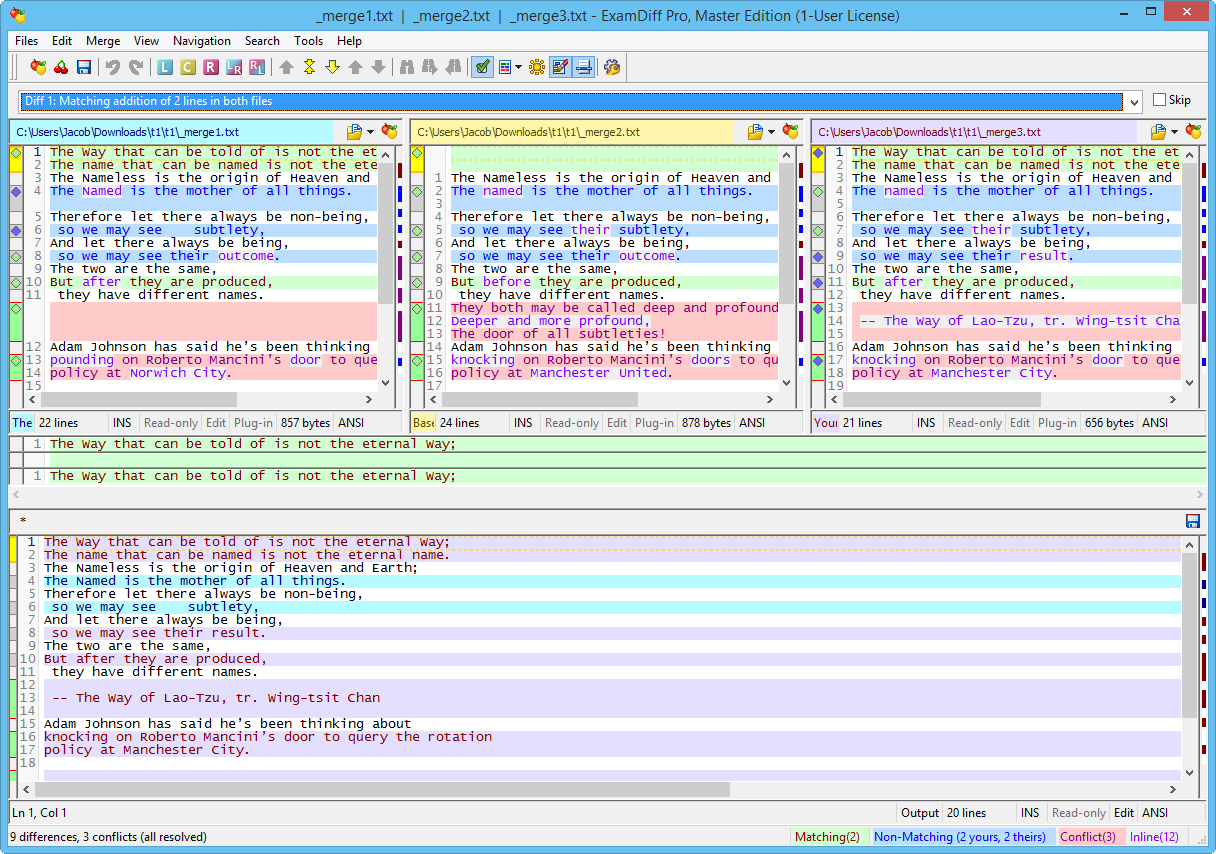1216x854 pixels.
Task: Click the _merge3.txt file path field
Action: 974,132
